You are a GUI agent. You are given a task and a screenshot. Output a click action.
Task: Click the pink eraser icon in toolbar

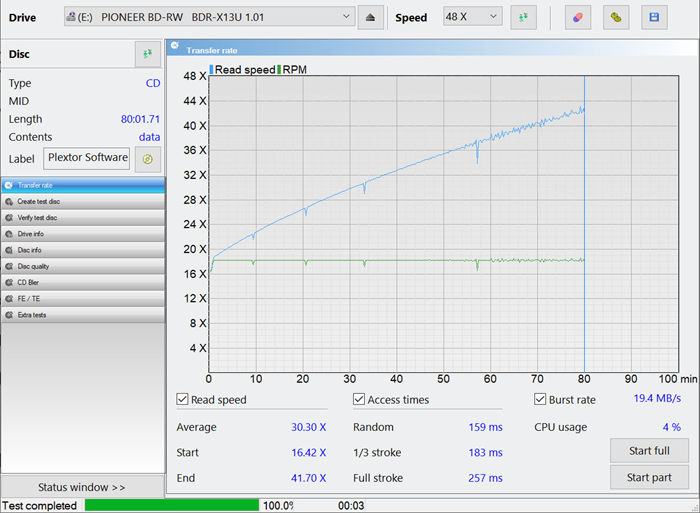point(577,17)
